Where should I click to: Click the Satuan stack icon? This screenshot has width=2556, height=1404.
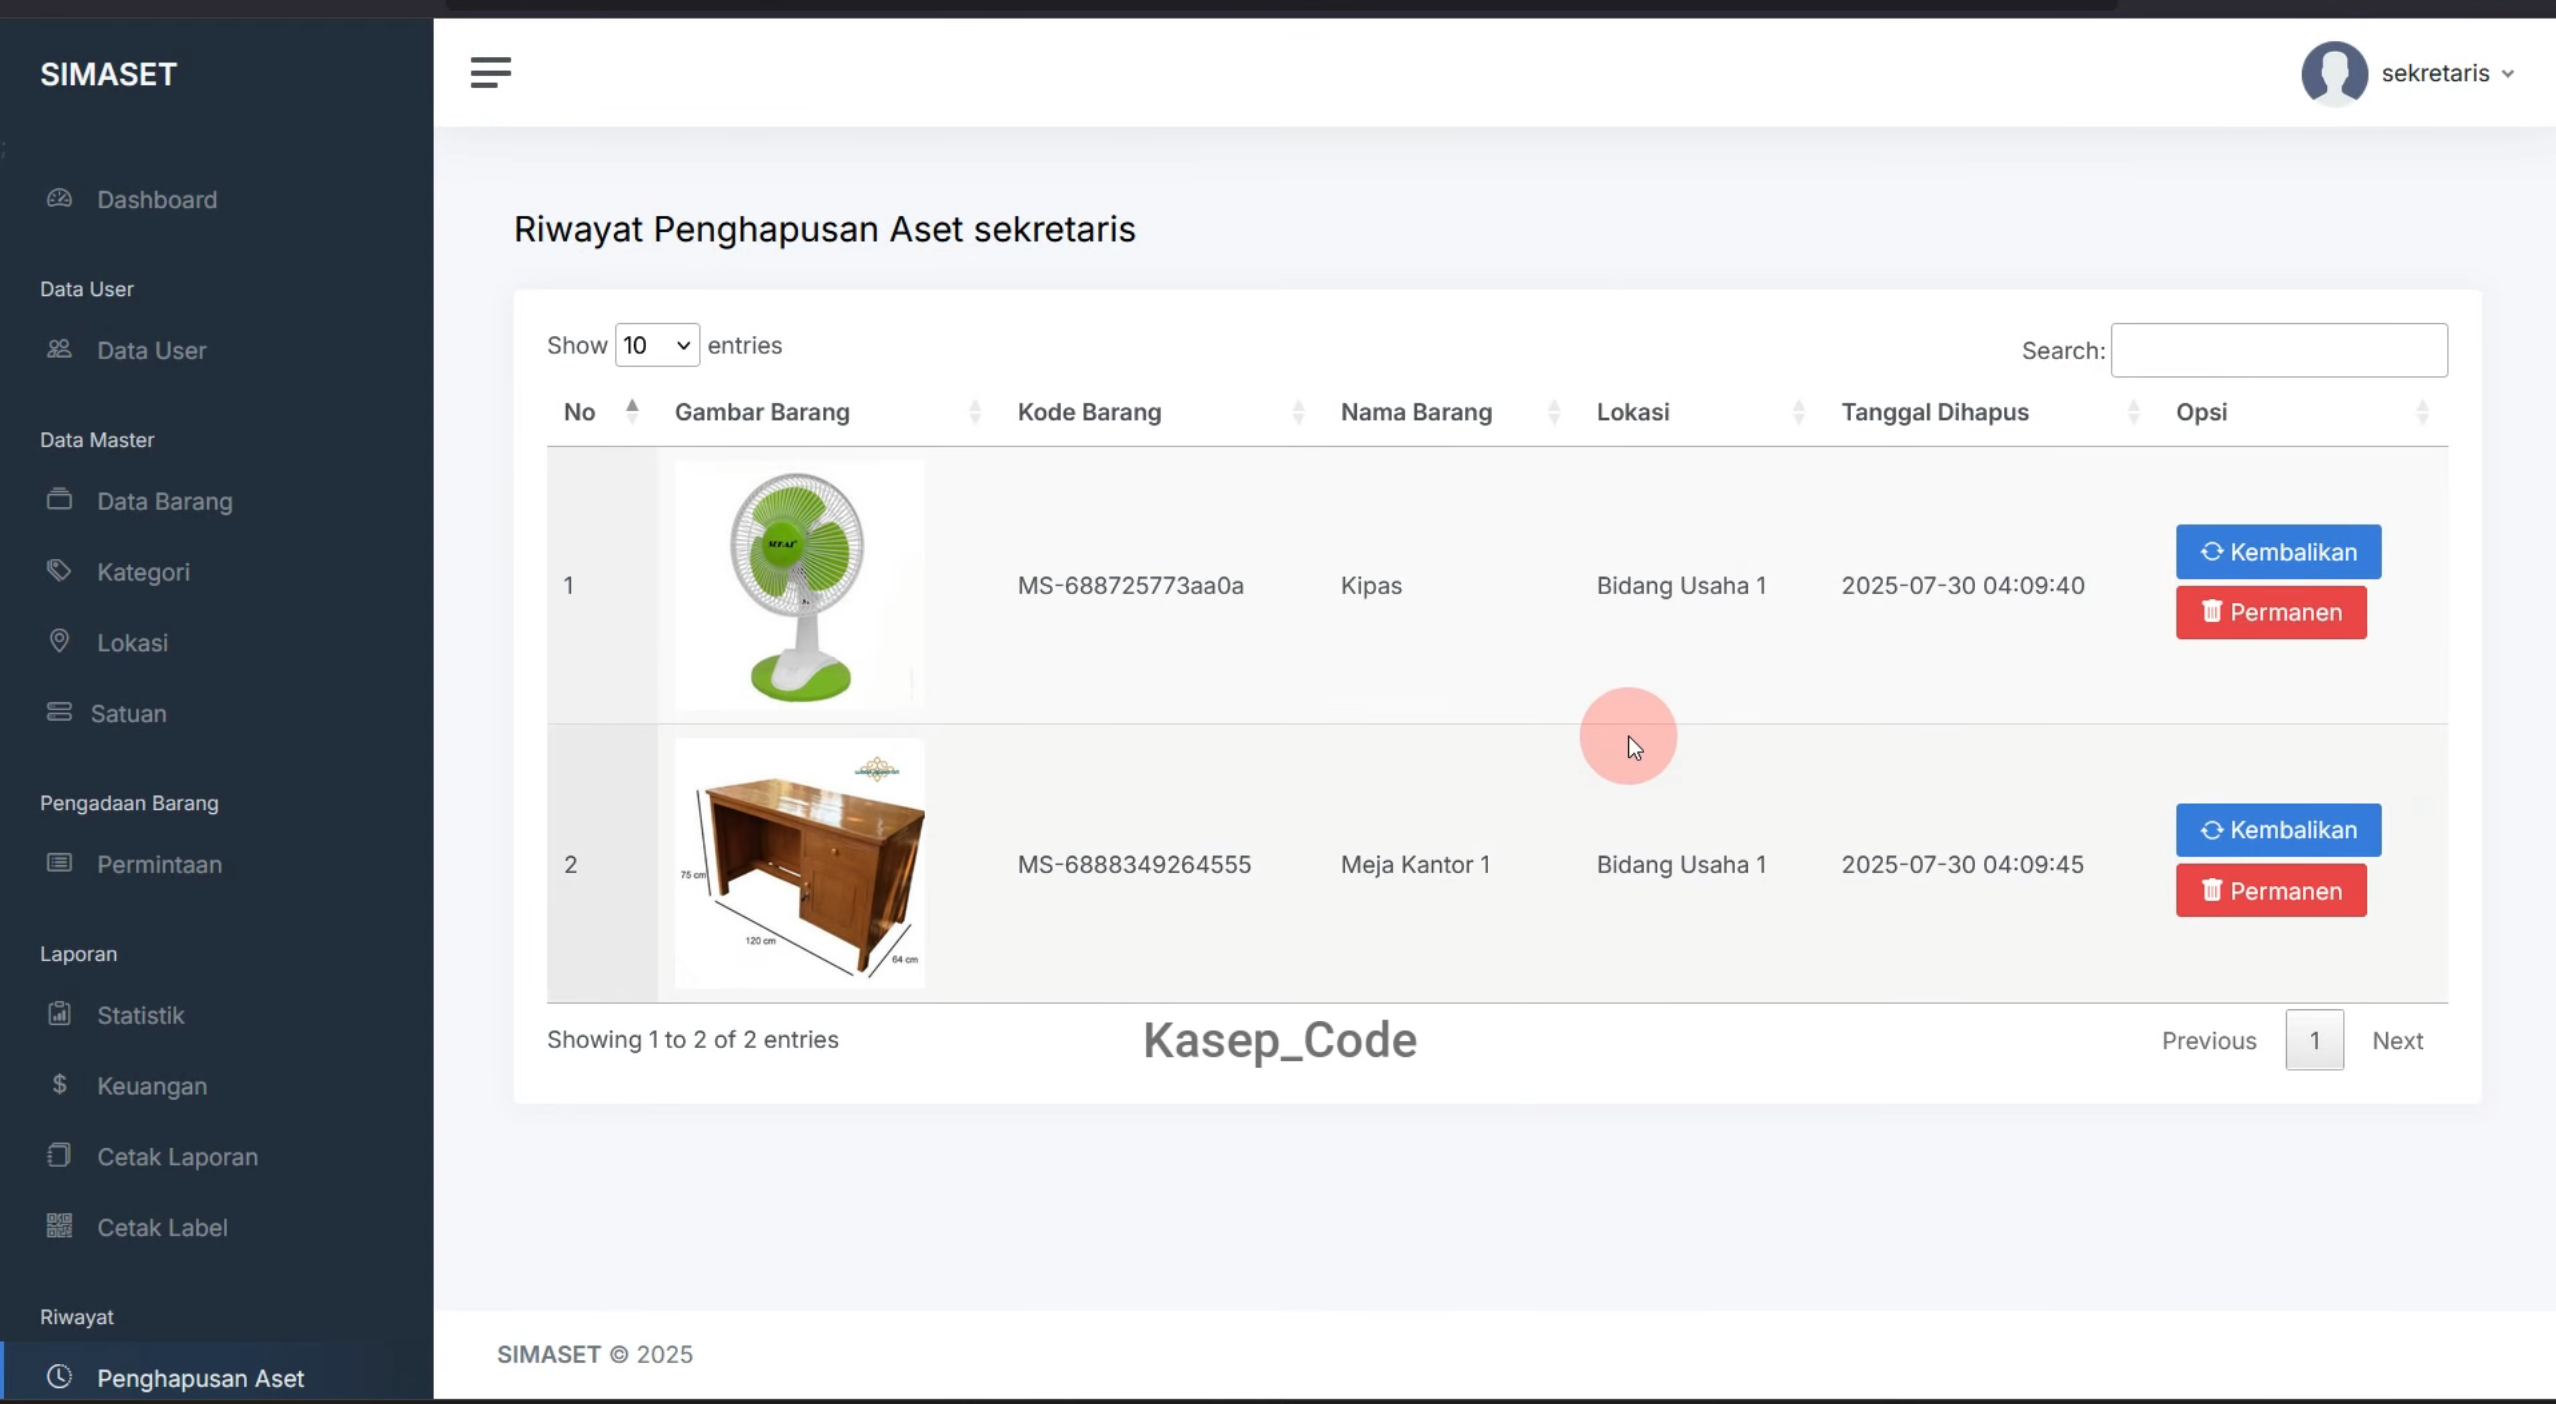coord(59,712)
